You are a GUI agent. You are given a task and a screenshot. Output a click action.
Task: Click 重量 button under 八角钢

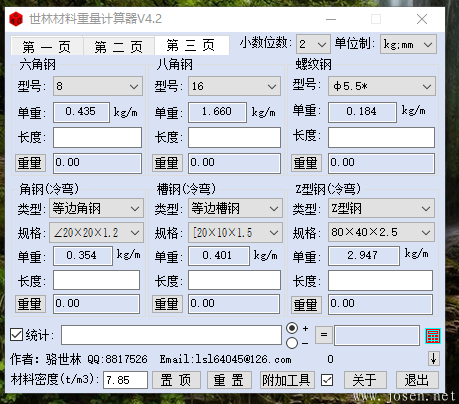coord(167,163)
